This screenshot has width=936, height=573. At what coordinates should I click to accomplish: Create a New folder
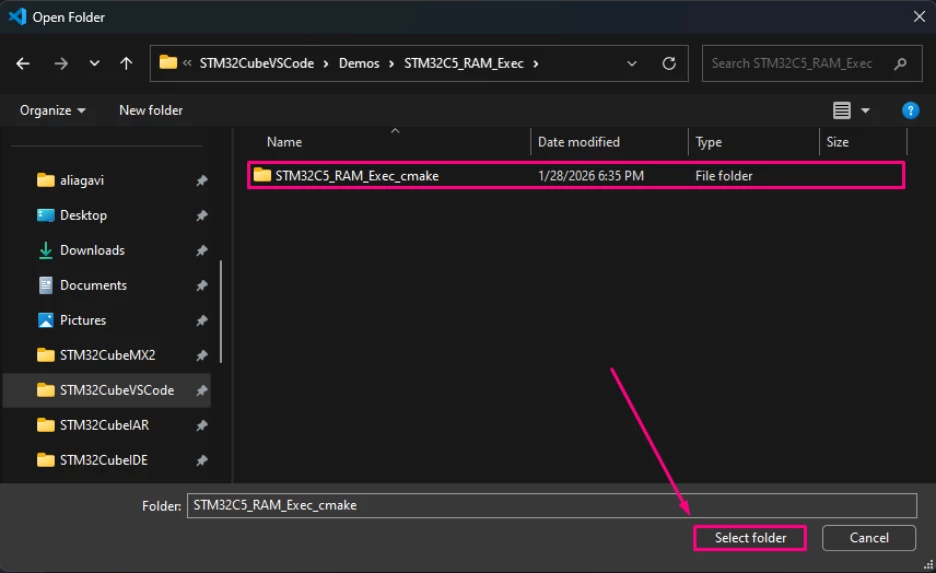coord(151,110)
